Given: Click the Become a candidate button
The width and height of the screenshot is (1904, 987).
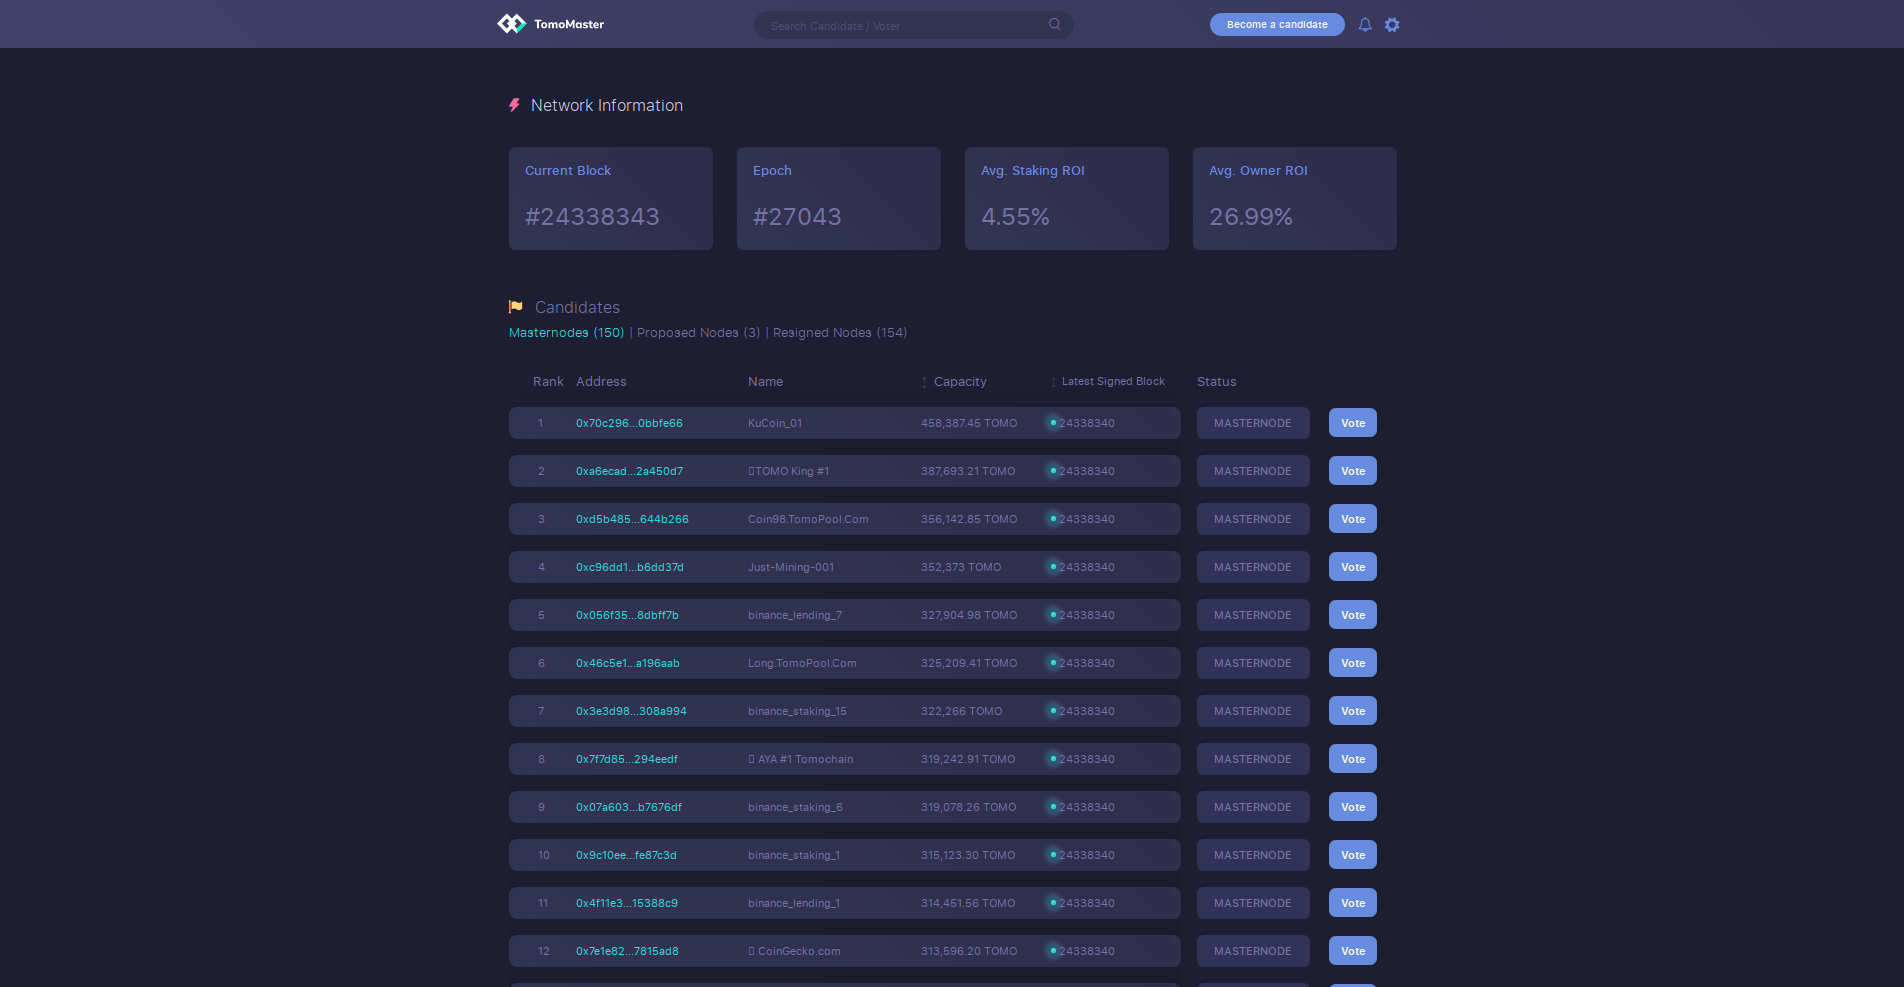Looking at the screenshot, I should [x=1276, y=24].
